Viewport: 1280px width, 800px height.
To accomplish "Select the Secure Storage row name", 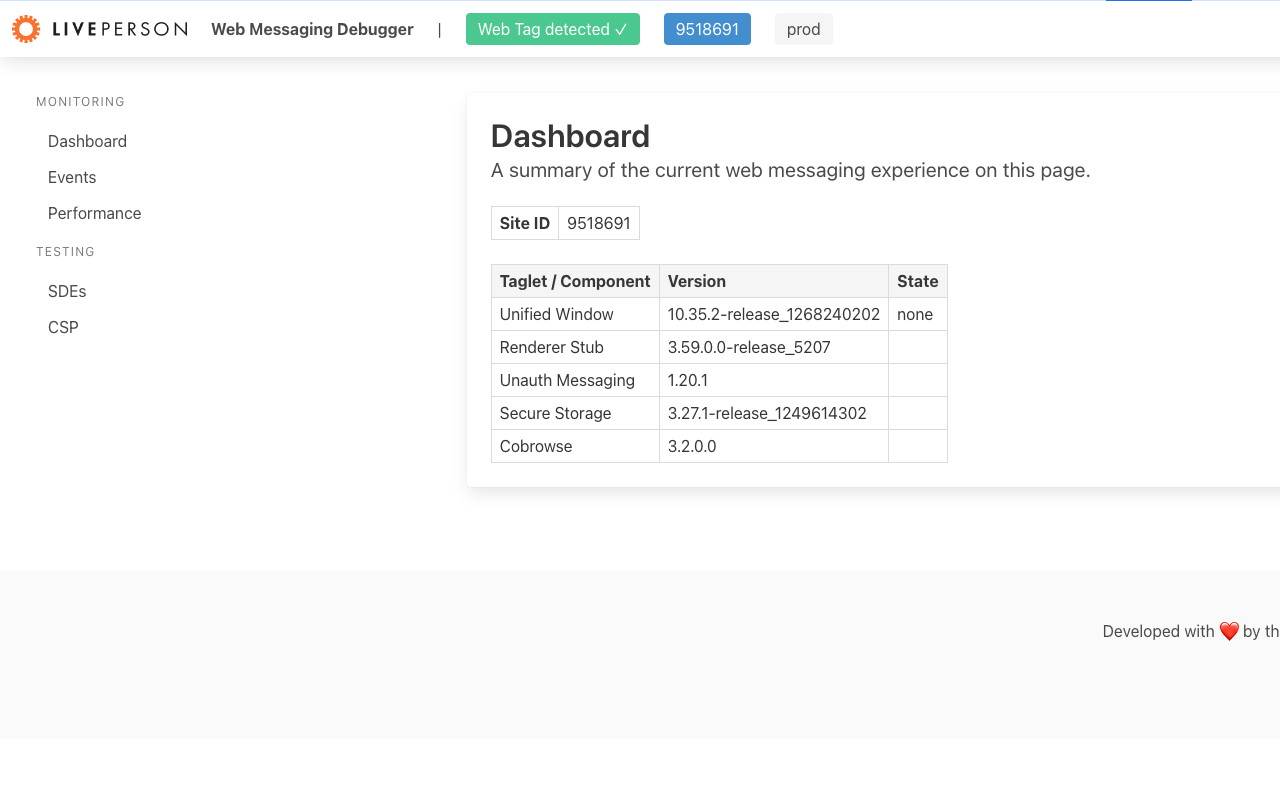I will point(575,413).
